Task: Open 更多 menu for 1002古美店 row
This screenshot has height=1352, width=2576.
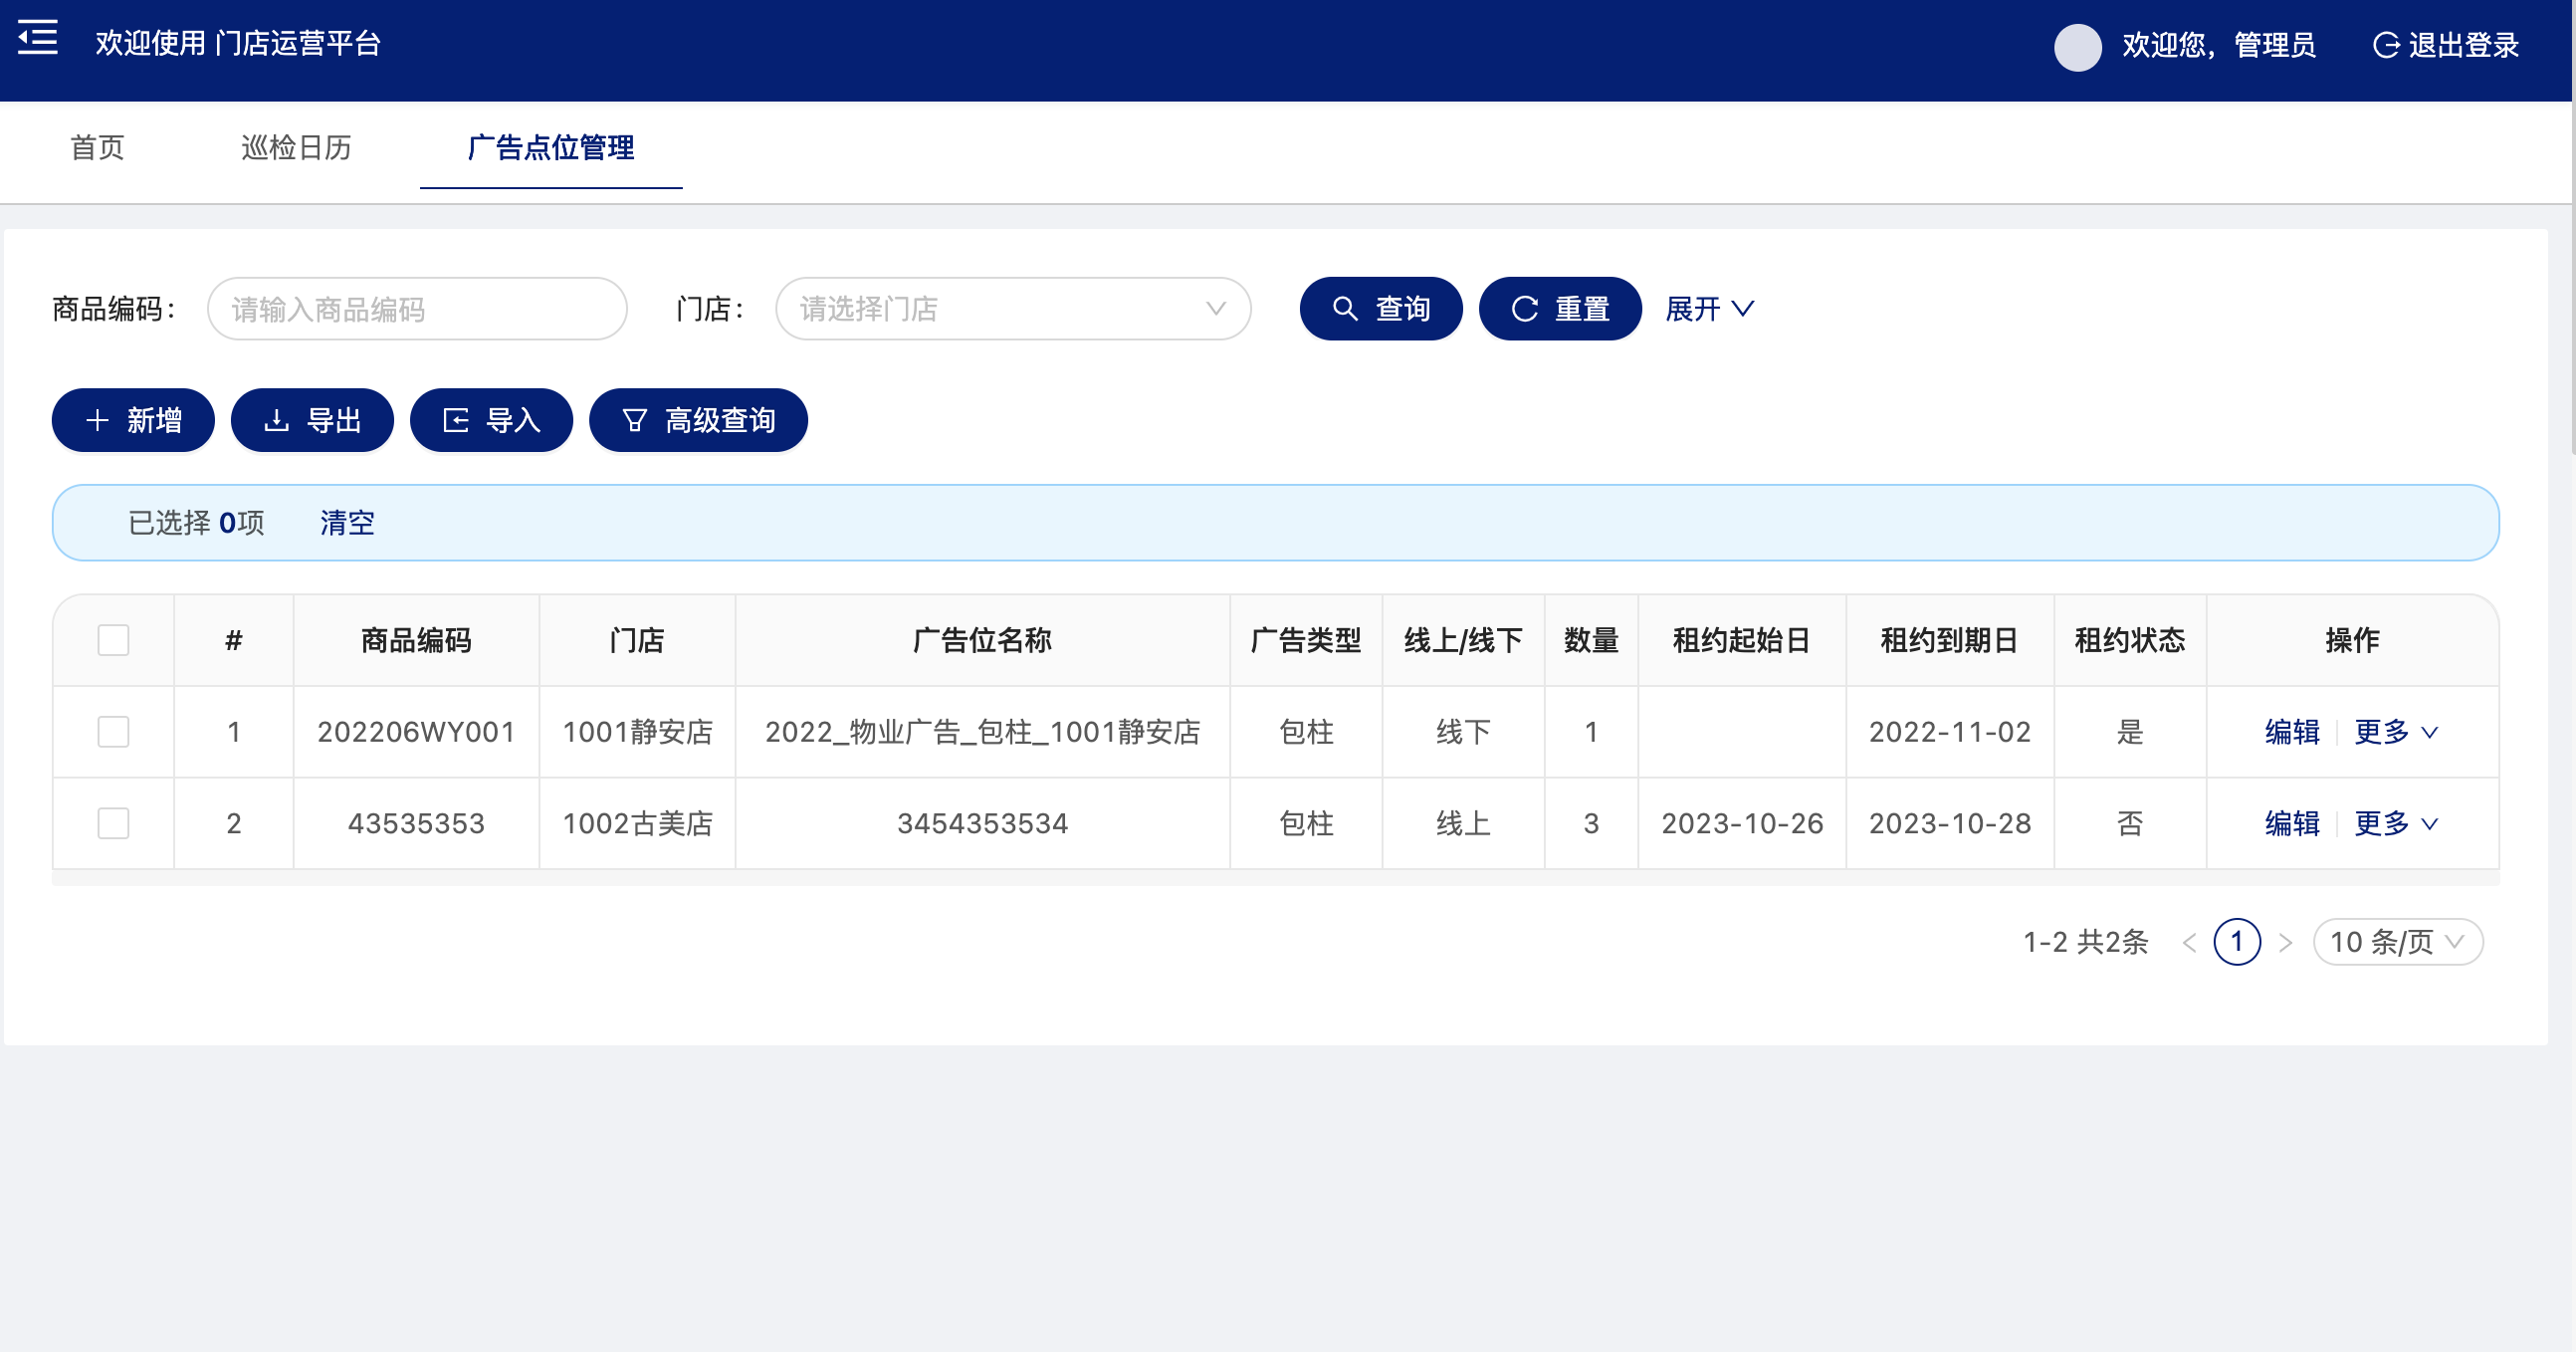Action: 2396,824
